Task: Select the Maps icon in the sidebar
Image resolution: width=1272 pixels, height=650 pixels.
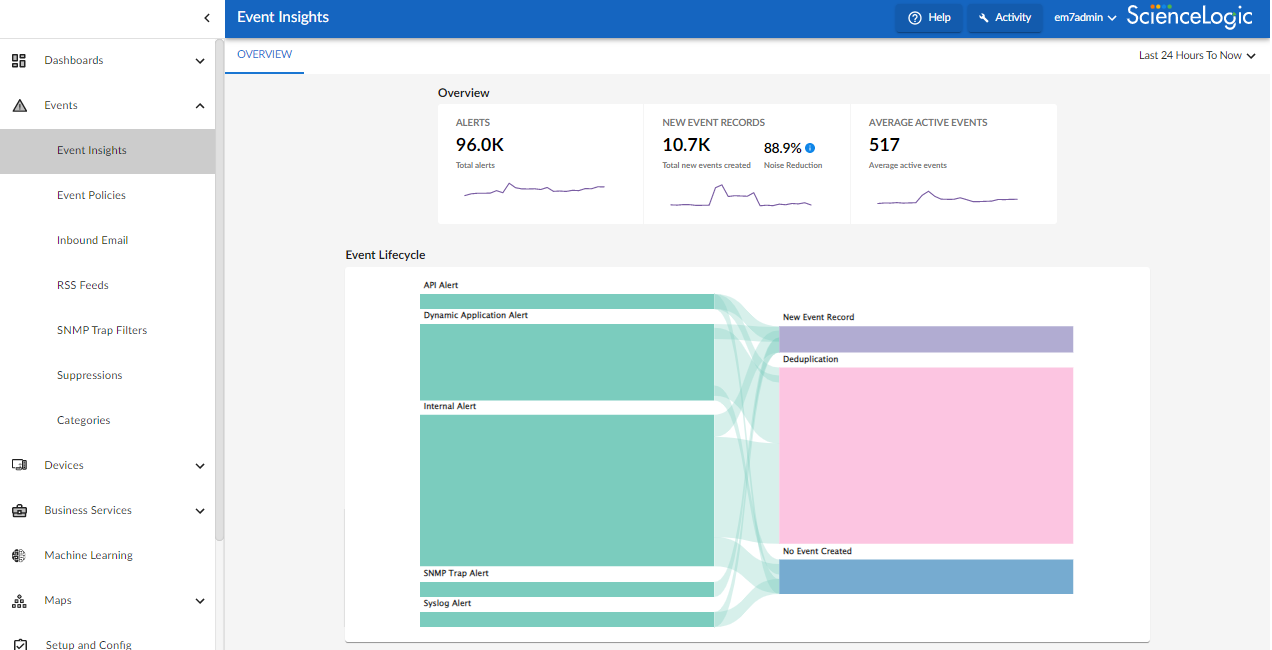Action: click(18, 600)
